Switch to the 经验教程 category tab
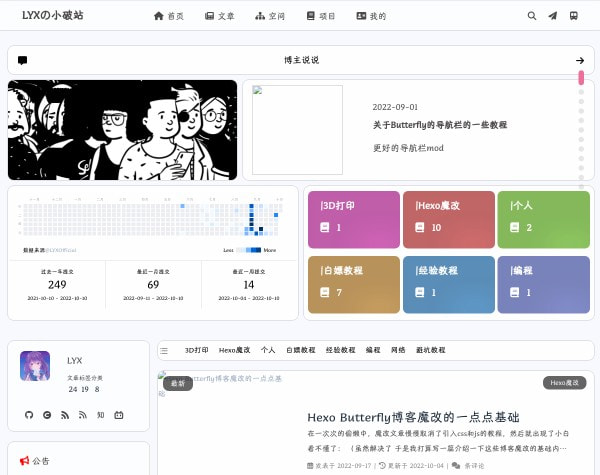 (x=341, y=351)
